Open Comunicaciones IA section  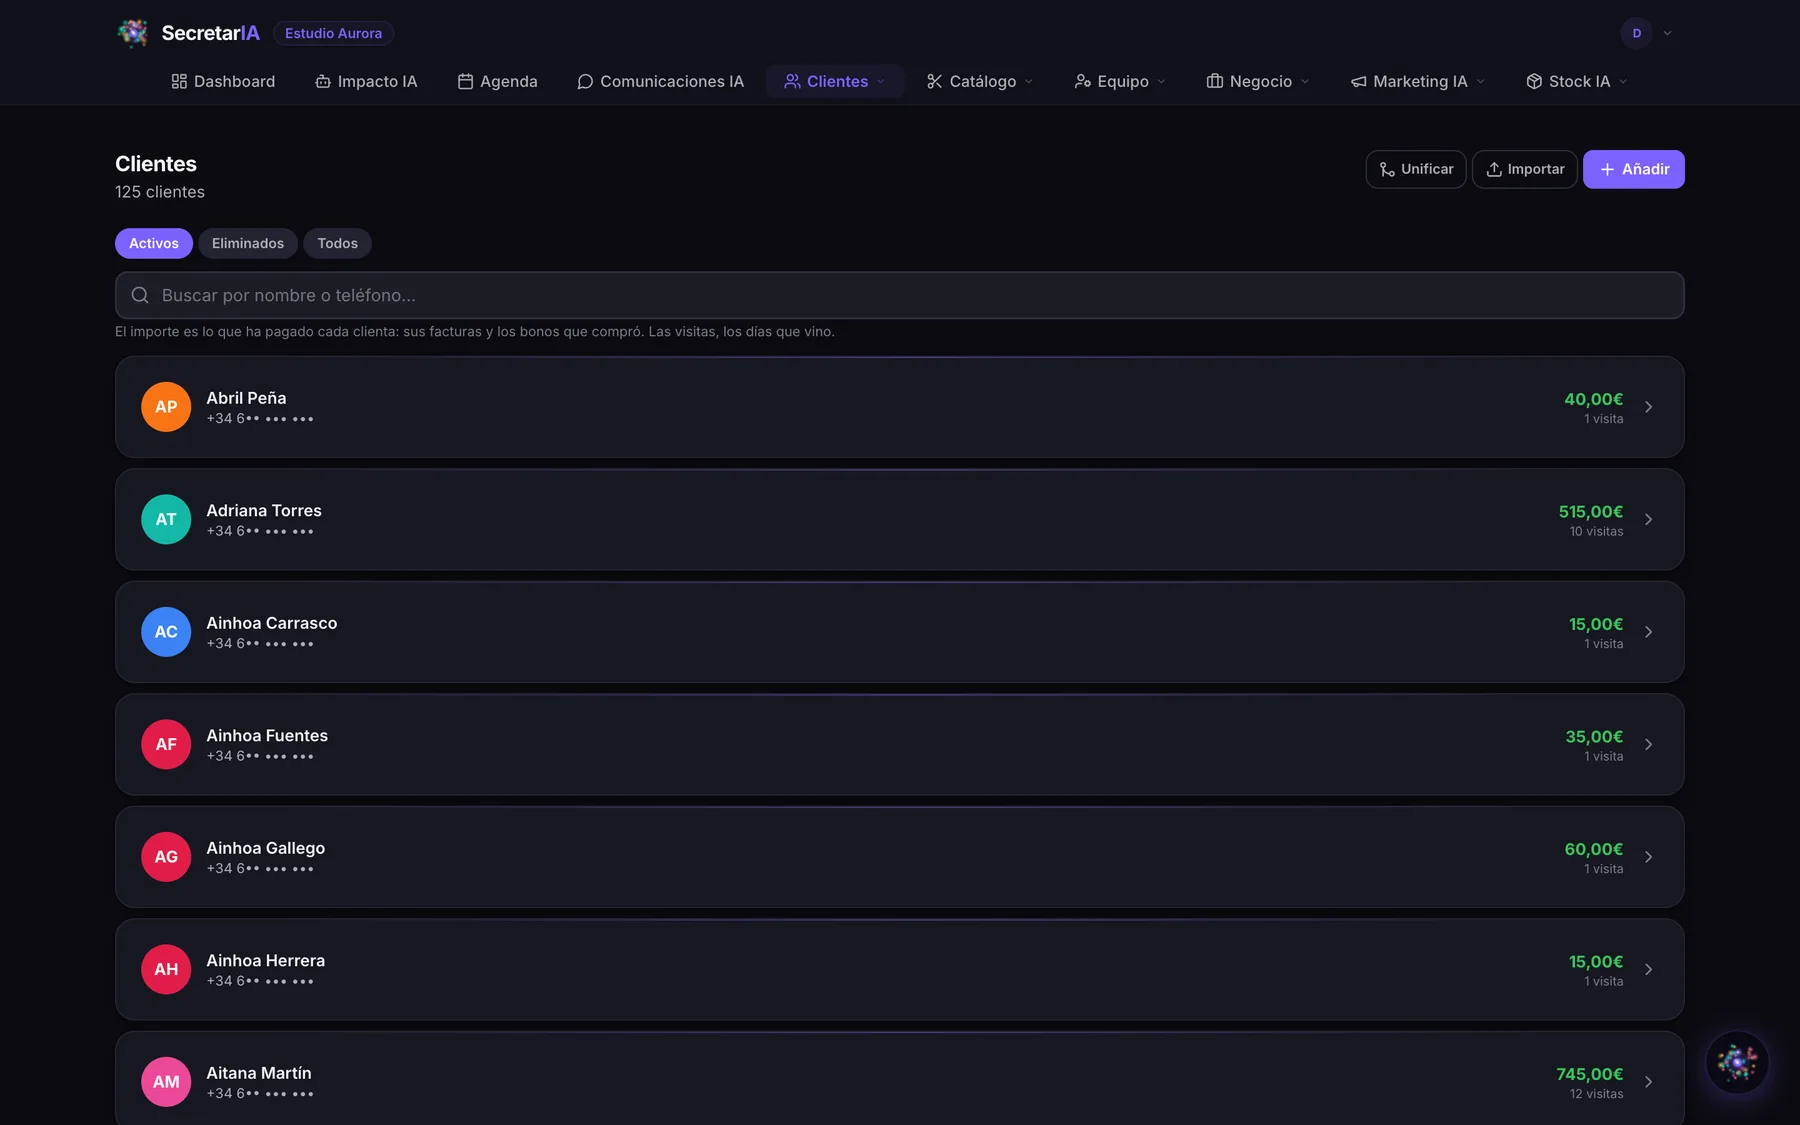661,81
